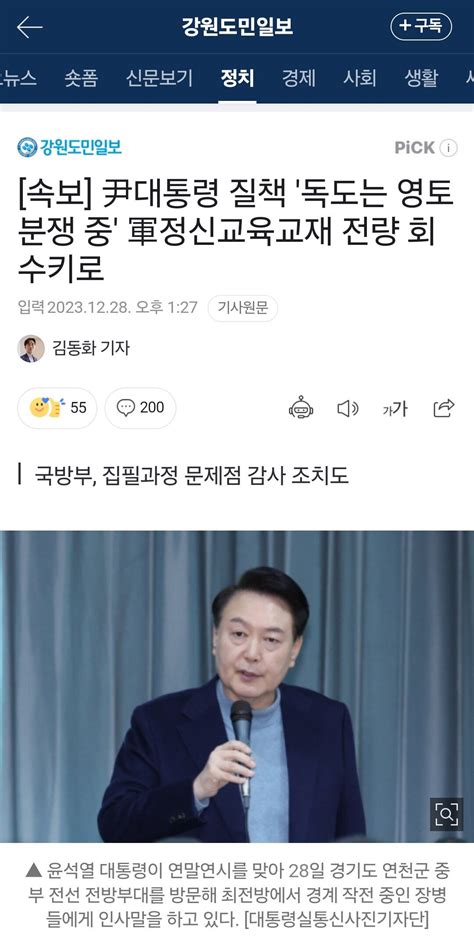Open the 200 comments bubble
This screenshot has height=936, width=474.
coord(140,408)
